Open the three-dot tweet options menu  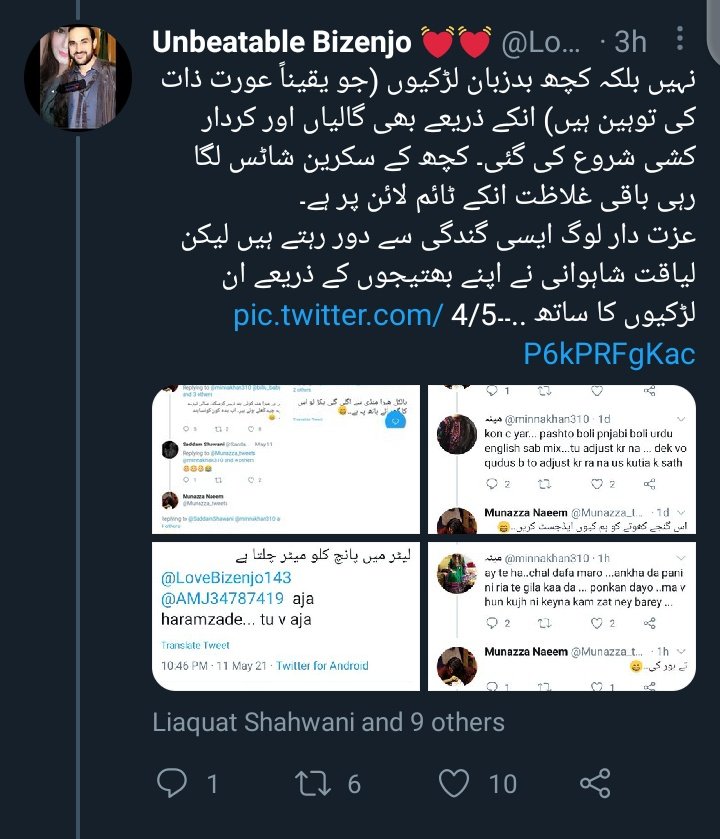point(679,39)
